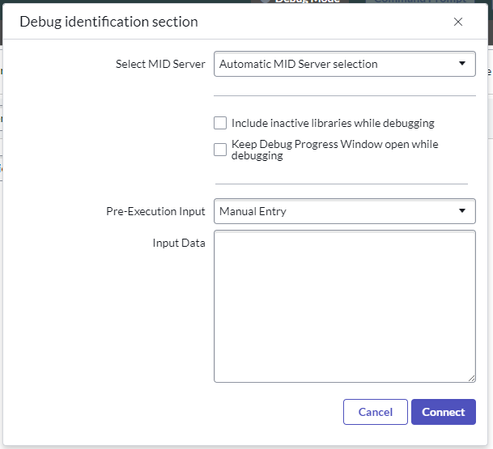Enable Include inactive libraries while debugging checkbox
Viewport: 493px width, 449px height.
pos(220,123)
